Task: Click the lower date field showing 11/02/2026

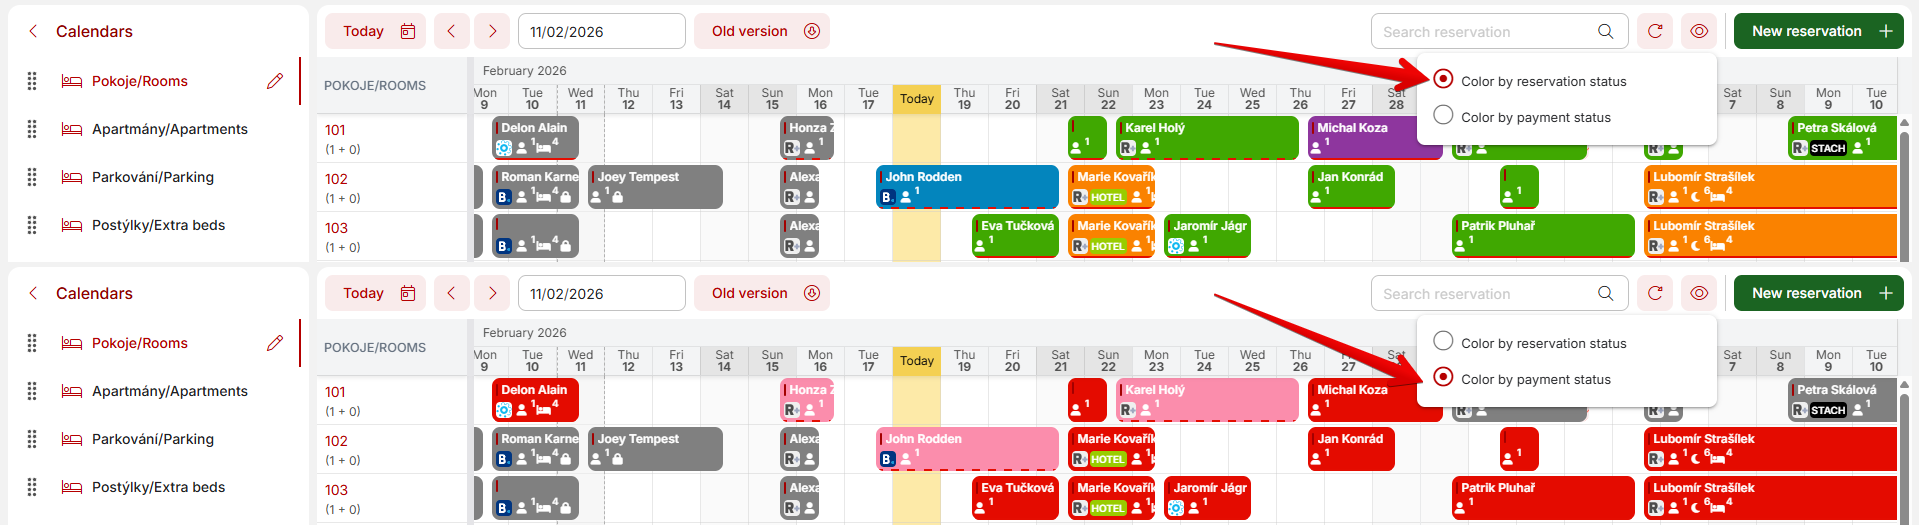Action: (601, 294)
